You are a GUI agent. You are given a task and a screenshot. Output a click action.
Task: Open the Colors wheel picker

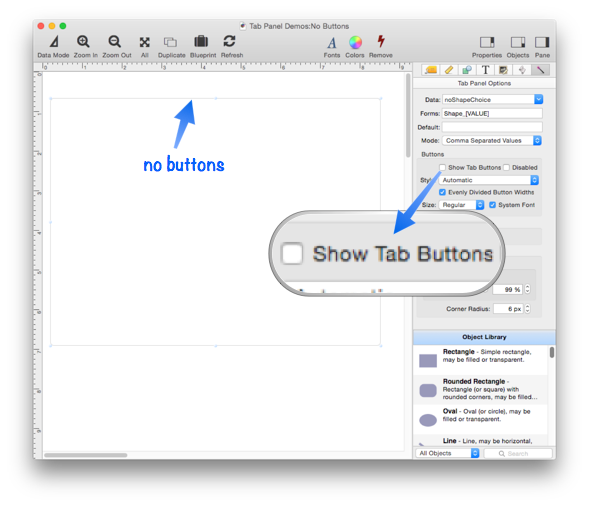tap(355, 42)
